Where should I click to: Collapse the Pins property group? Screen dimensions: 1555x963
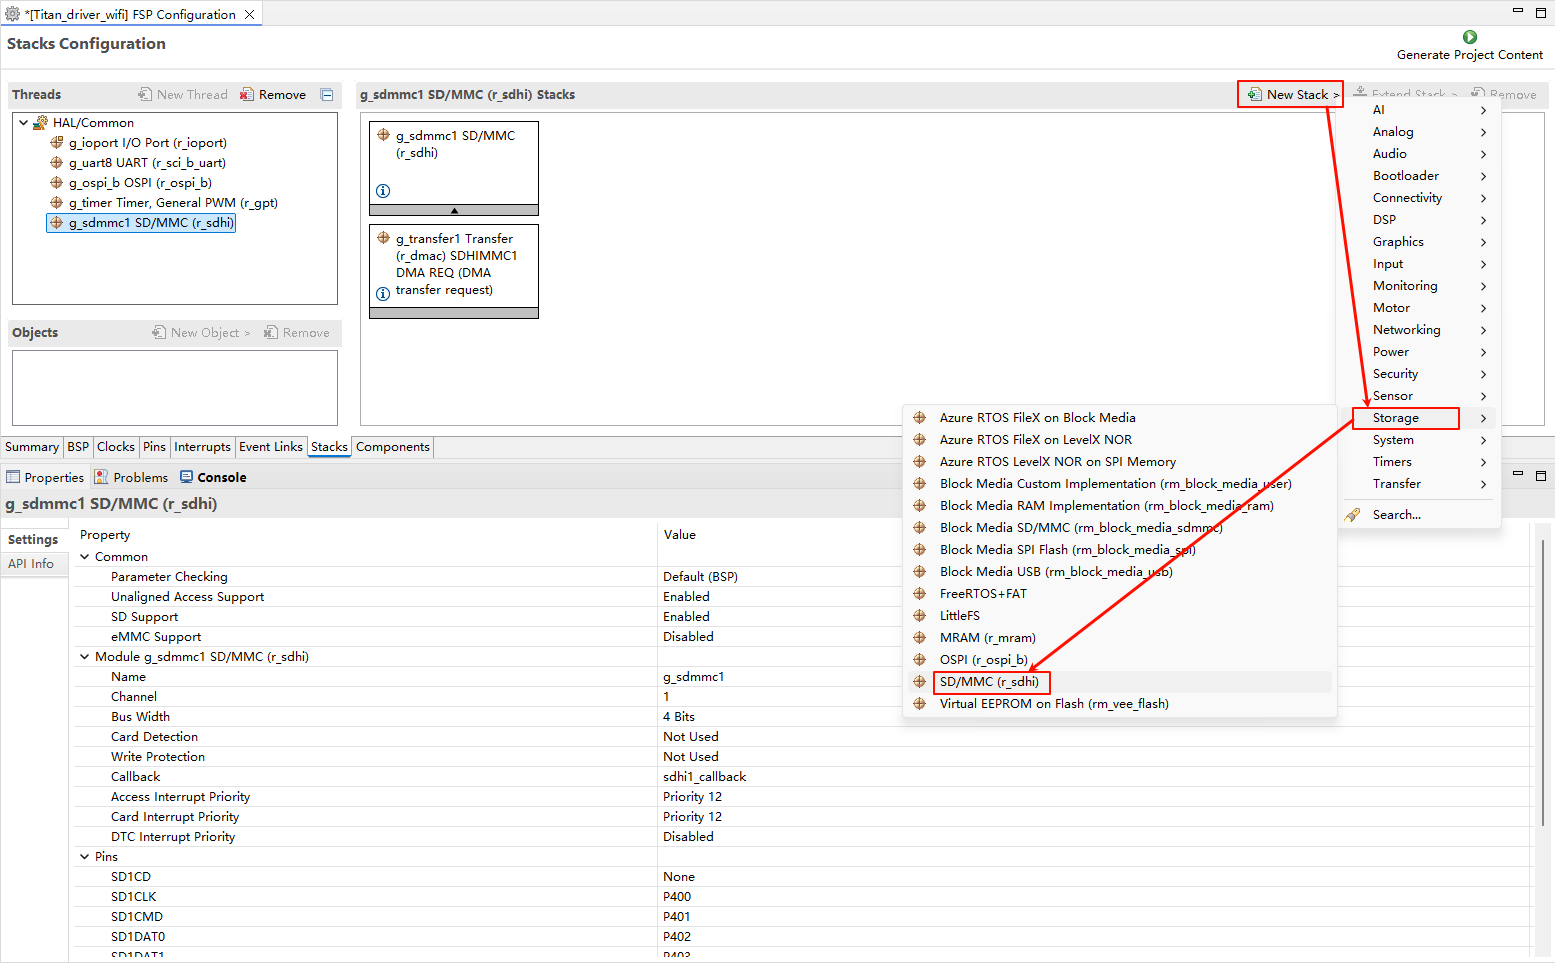[x=85, y=857]
